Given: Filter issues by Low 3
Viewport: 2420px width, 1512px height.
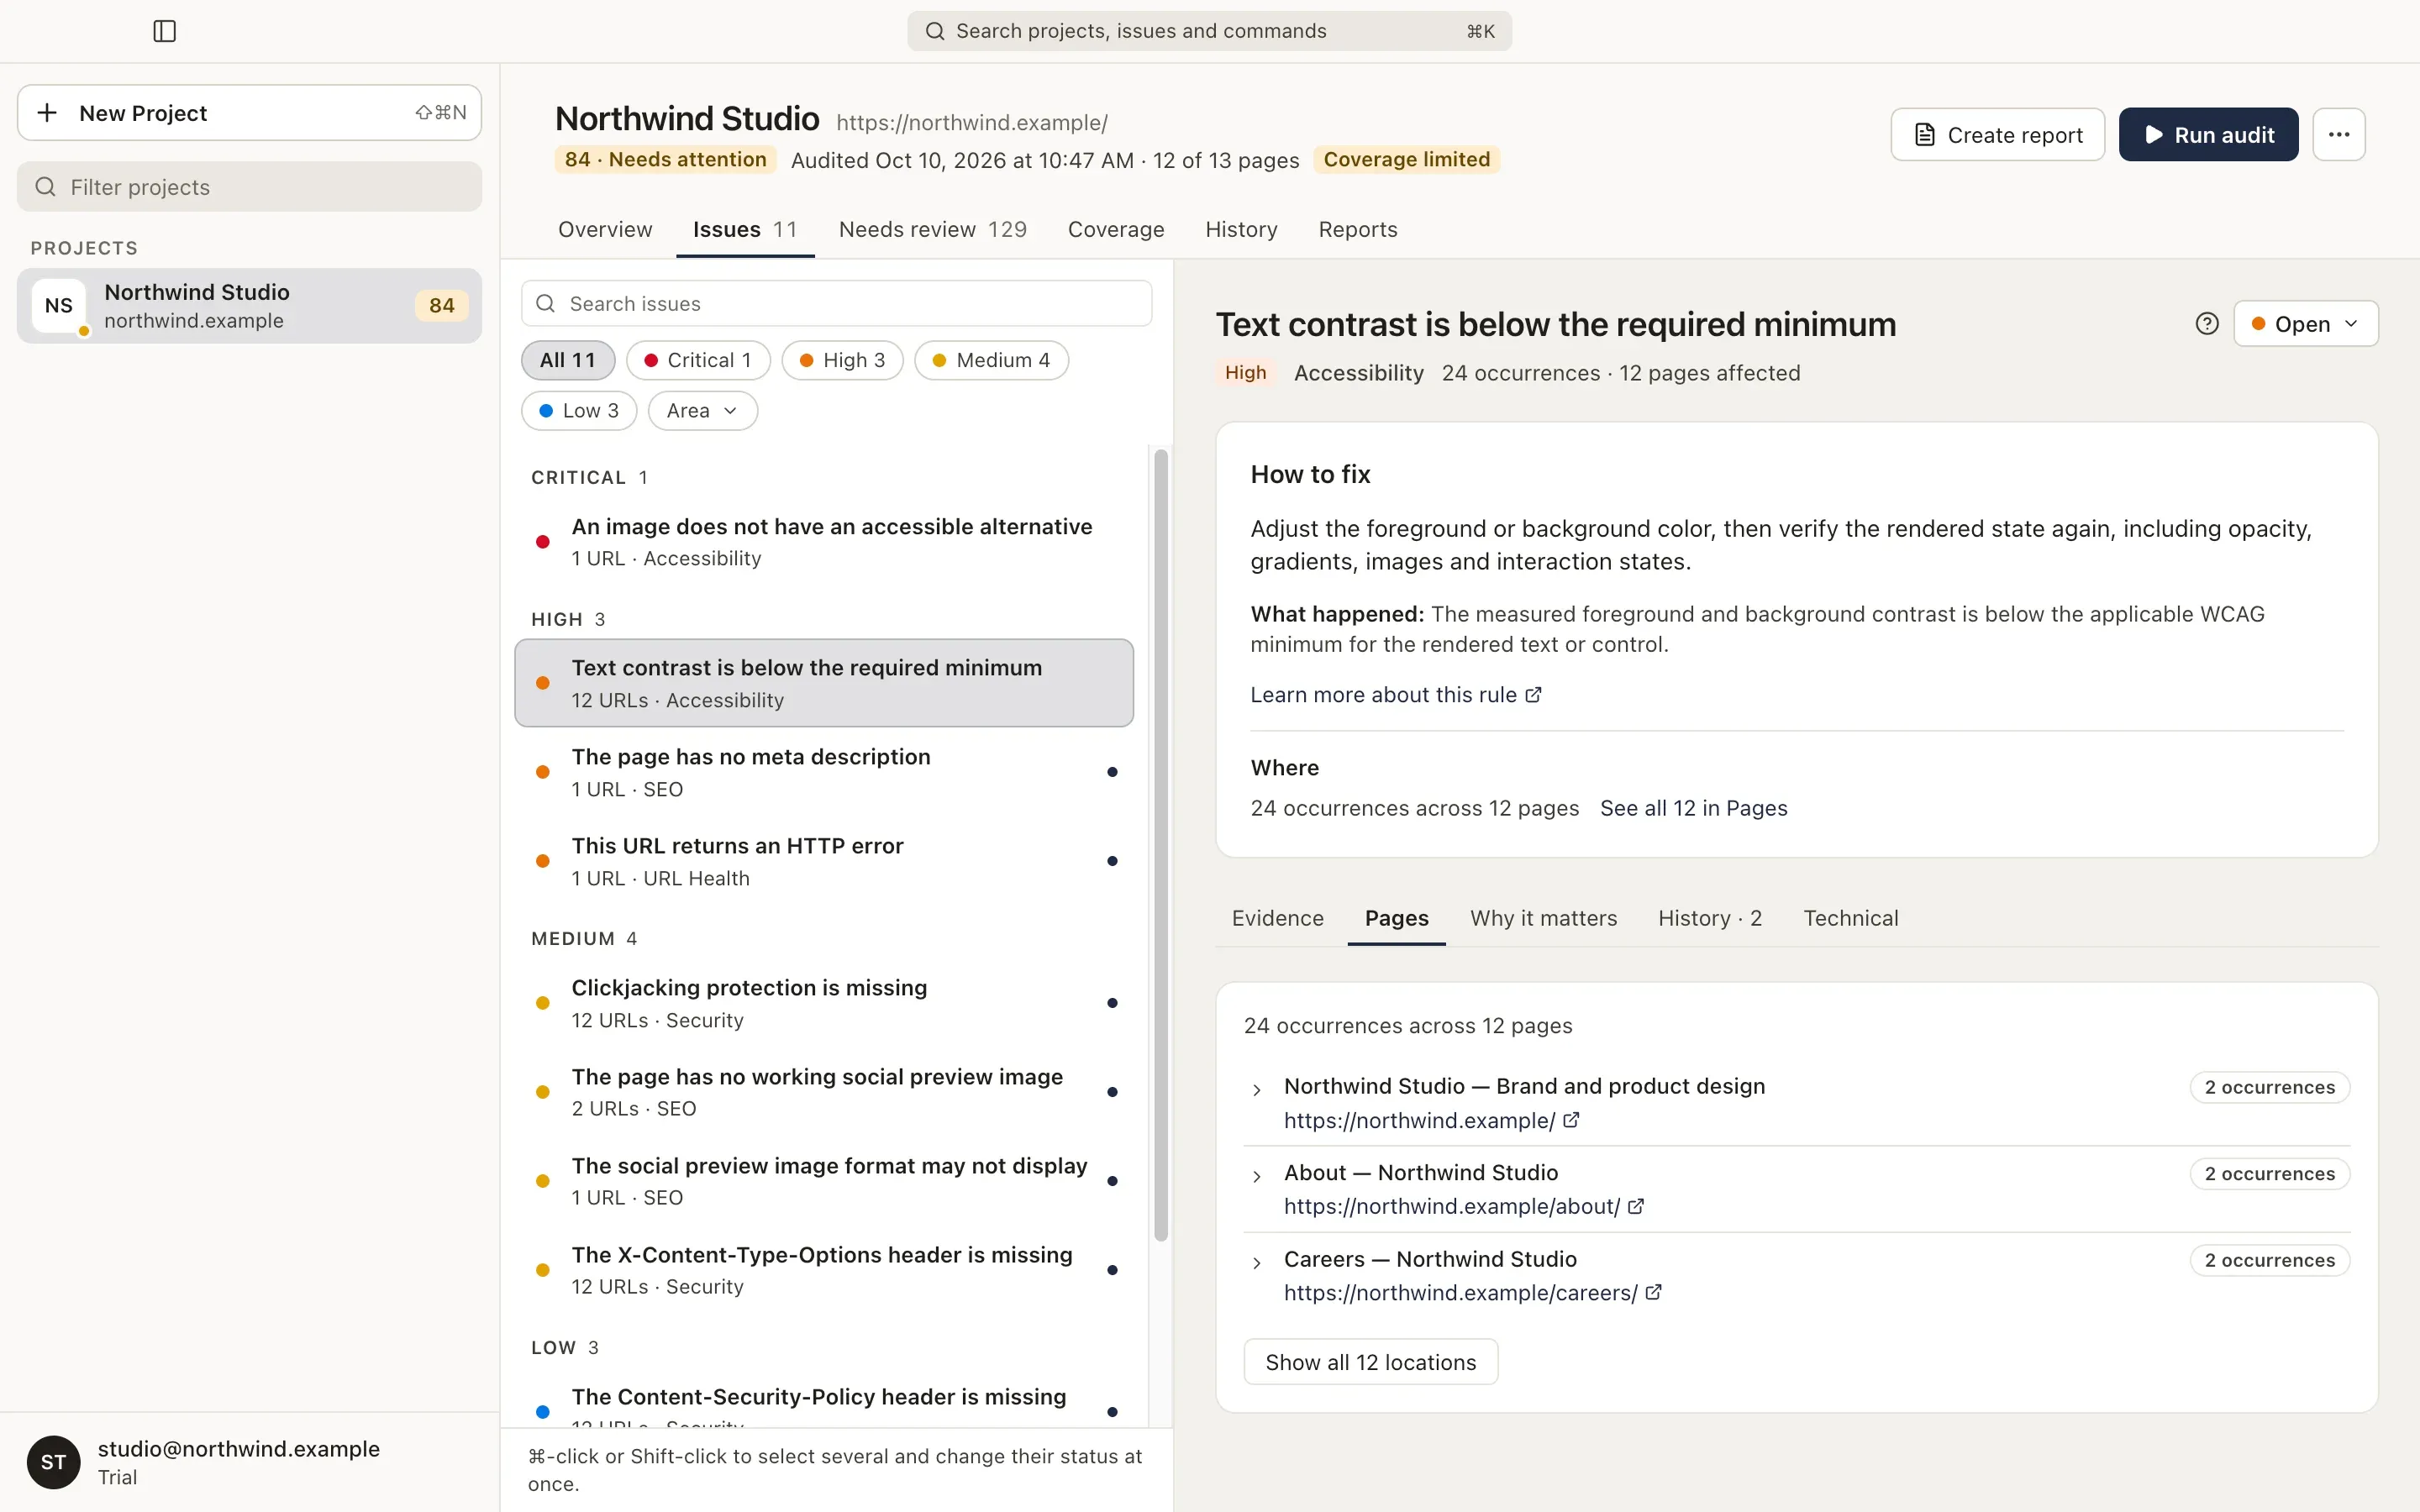Looking at the screenshot, I should [x=579, y=411].
